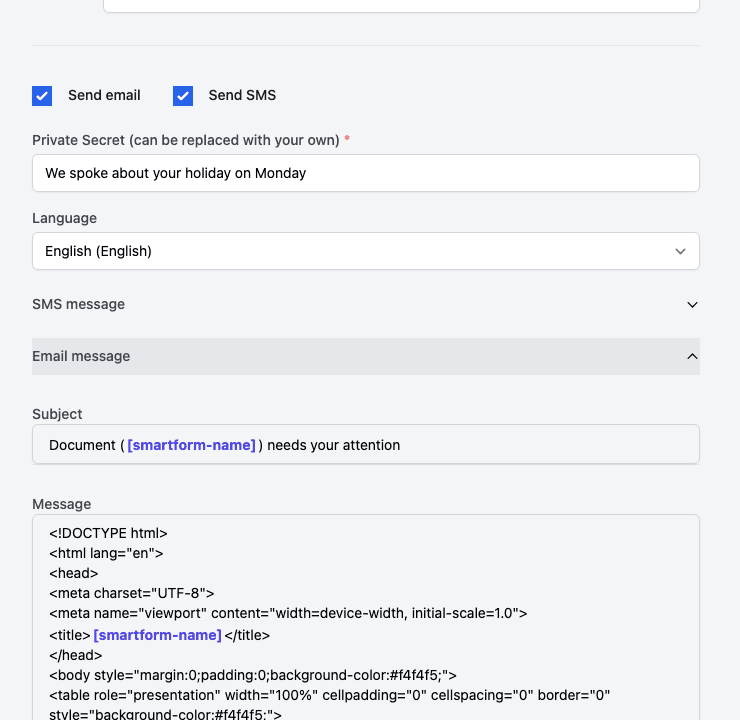Uncheck the Send SMS checkbox
This screenshot has height=720, width=740.
[x=183, y=96]
